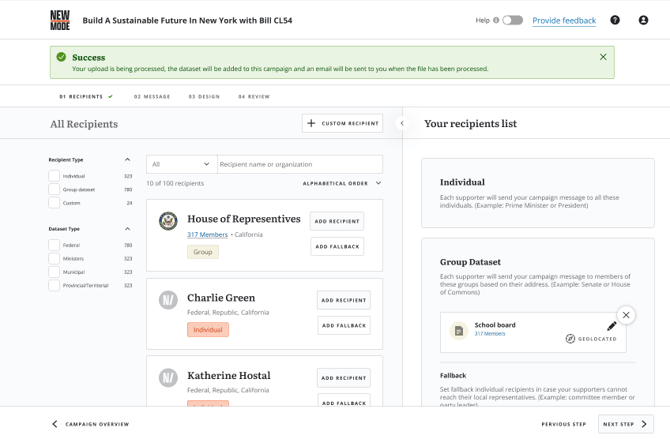The image size is (670, 439).
Task: Click the Help info icon beside toggle
Action: pos(497,20)
